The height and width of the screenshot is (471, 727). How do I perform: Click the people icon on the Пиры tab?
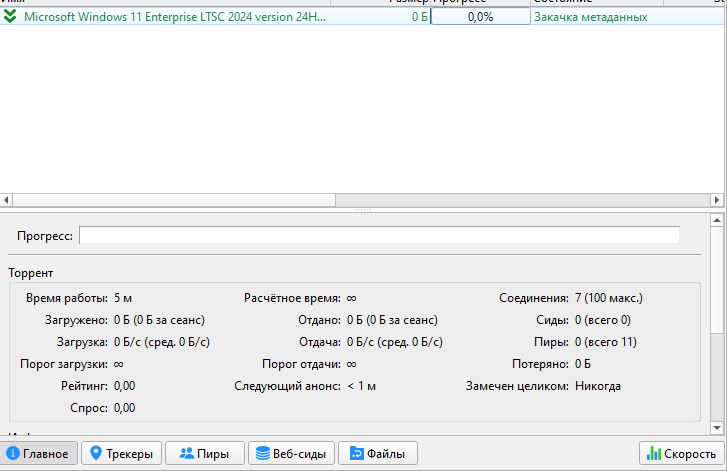point(186,453)
